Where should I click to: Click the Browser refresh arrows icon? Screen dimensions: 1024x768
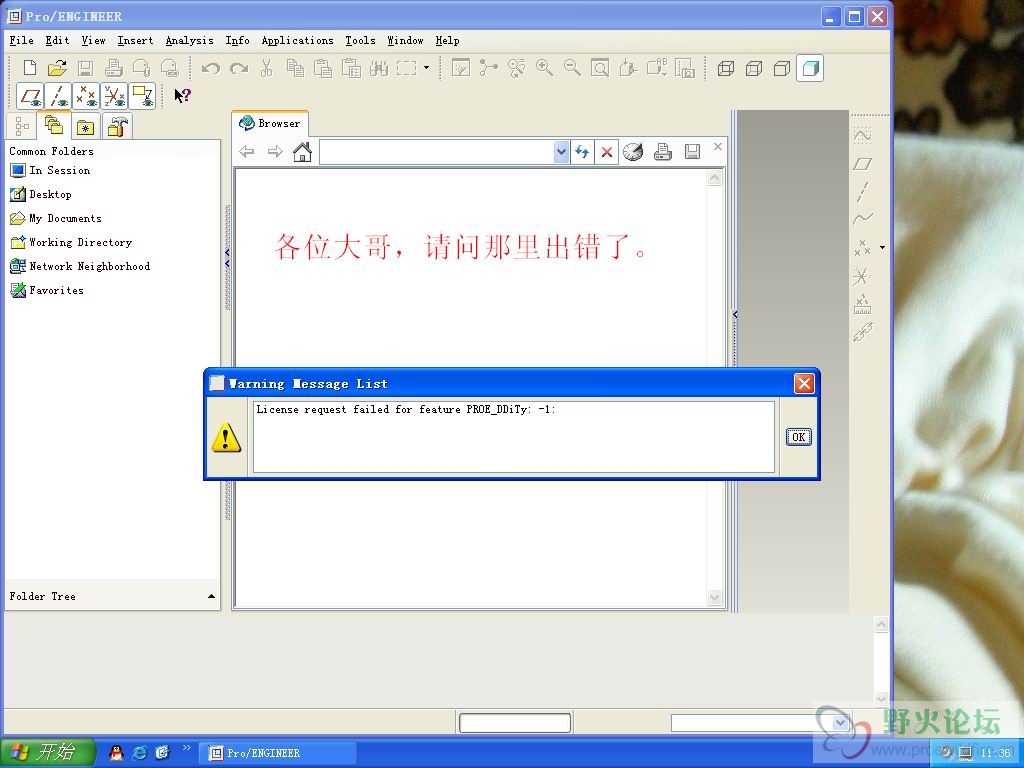[x=582, y=152]
